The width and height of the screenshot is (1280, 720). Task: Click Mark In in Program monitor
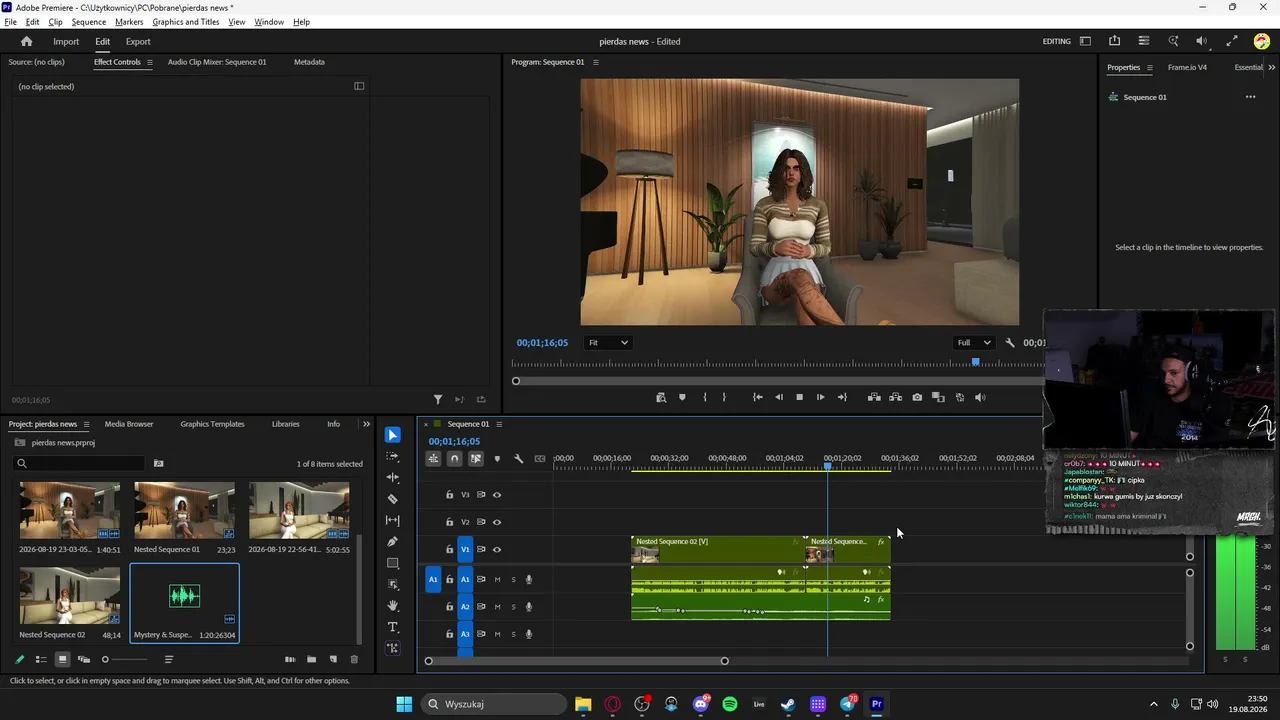705,397
